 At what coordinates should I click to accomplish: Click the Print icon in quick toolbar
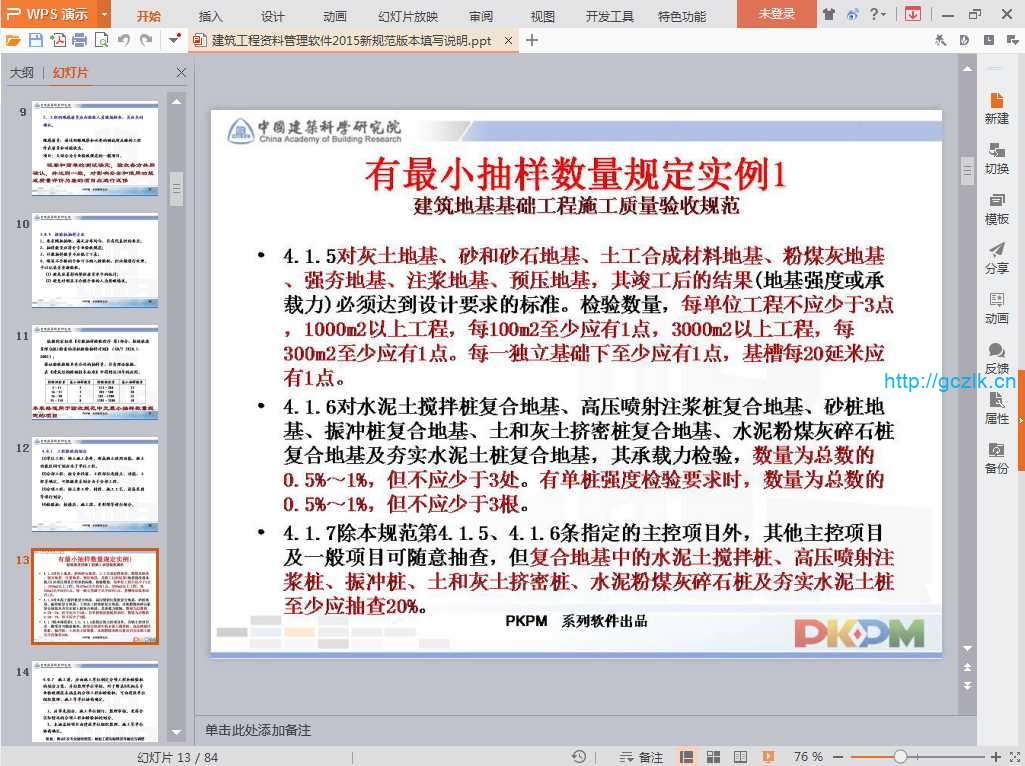(79, 40)
